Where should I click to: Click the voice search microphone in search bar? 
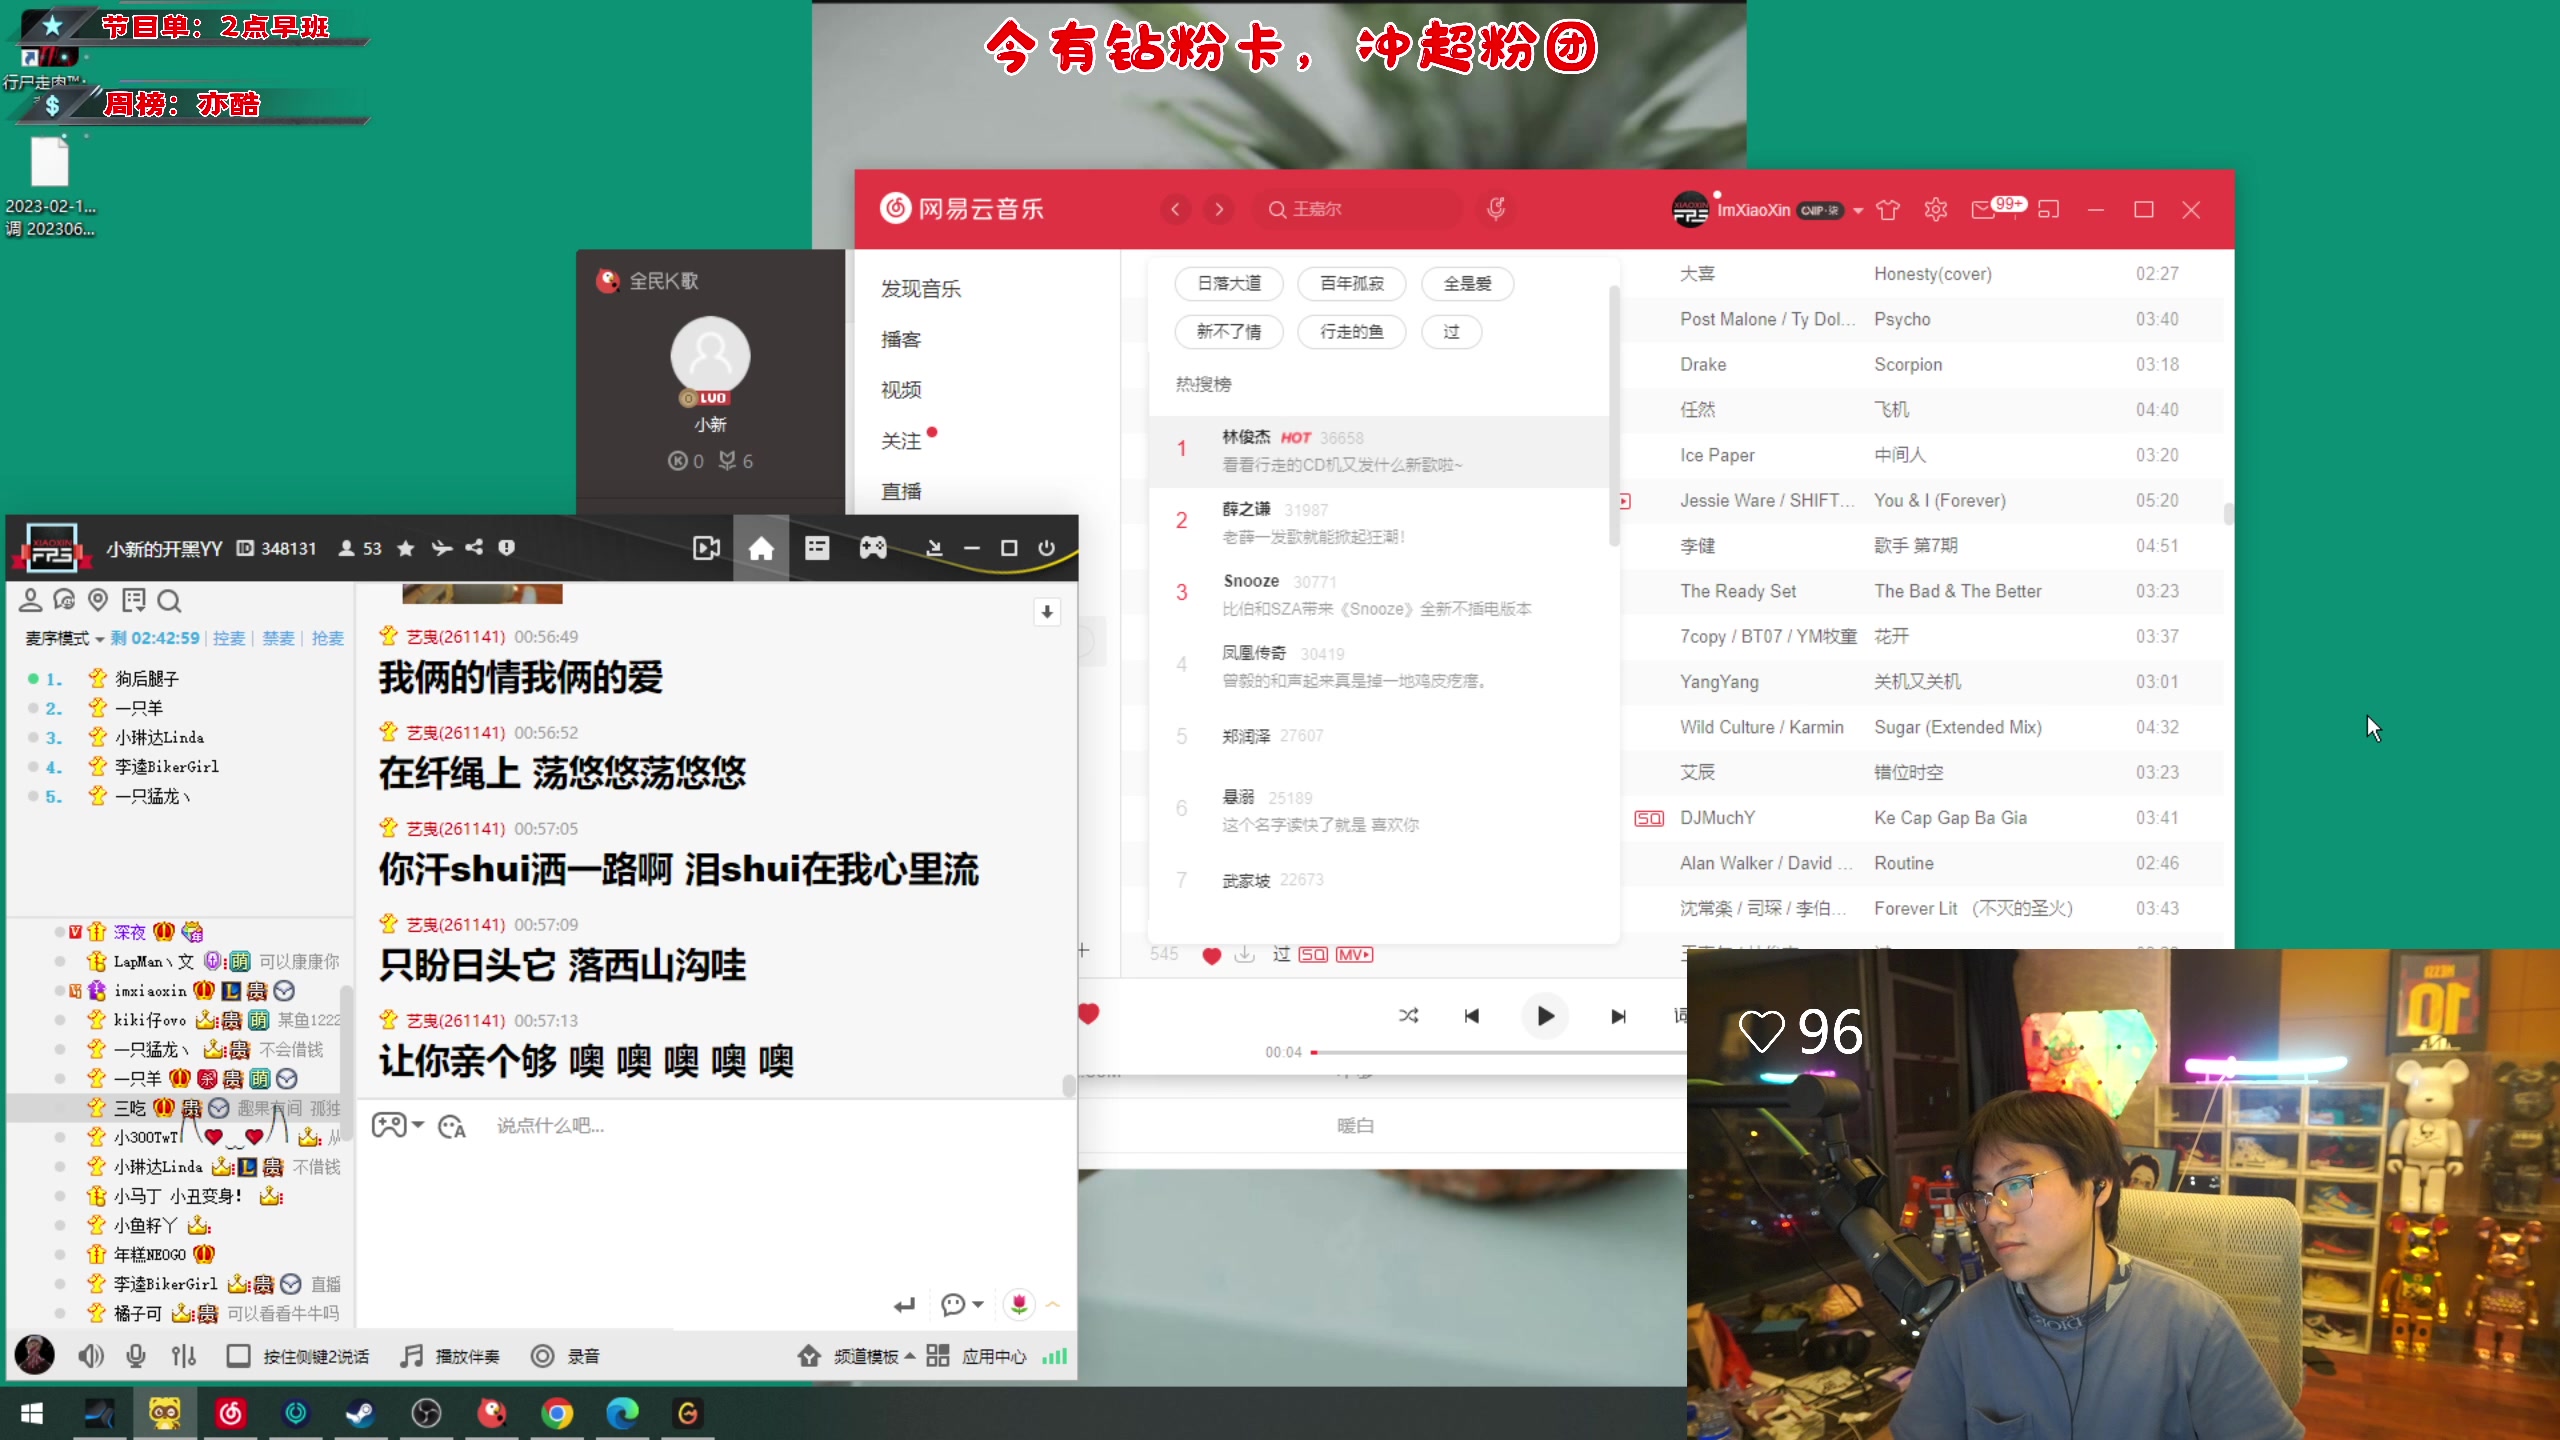point(1496,209)
